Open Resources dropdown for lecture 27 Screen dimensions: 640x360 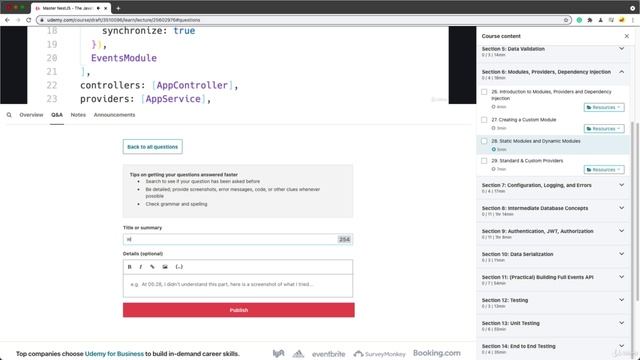[604, 129]
